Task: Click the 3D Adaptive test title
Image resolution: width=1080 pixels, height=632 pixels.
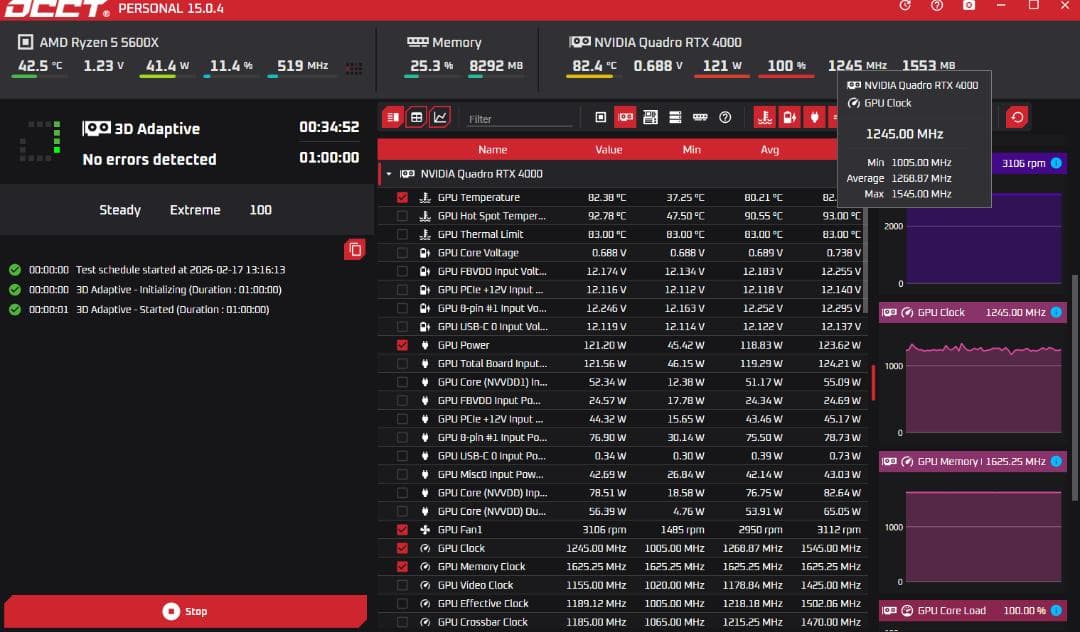Action: click(157, 129)
